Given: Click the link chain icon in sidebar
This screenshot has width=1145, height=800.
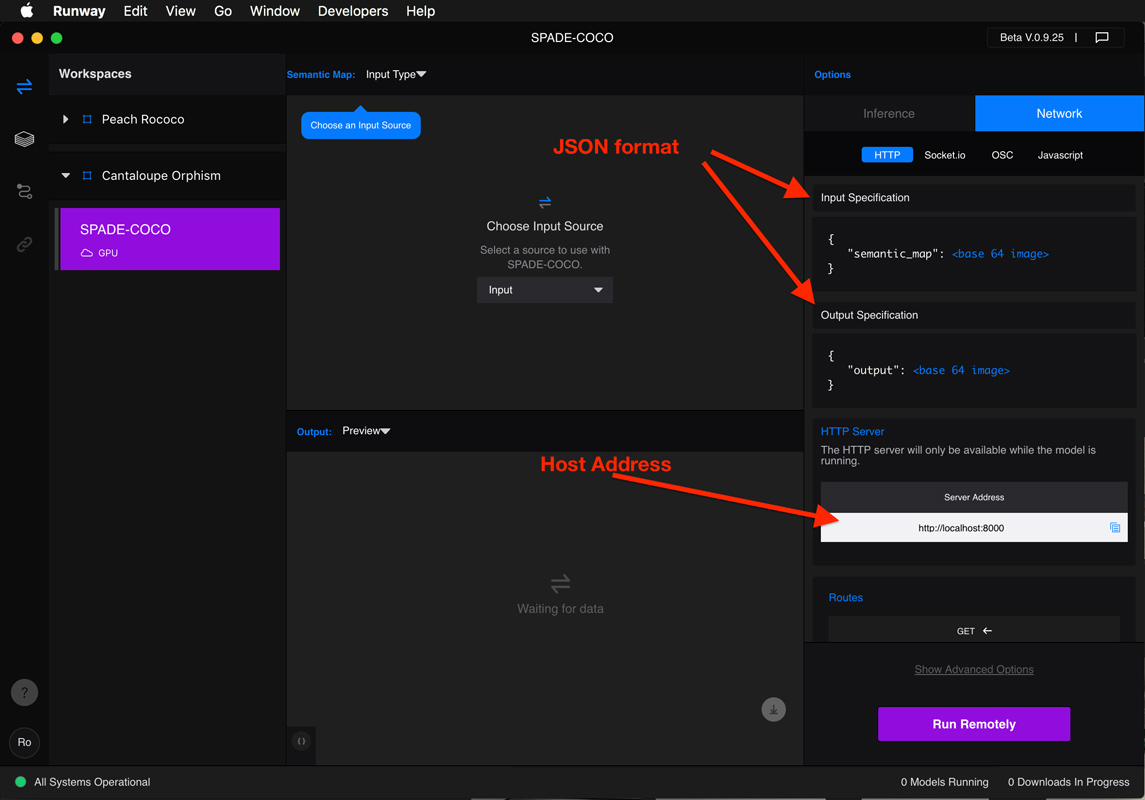Looking at the screenshot, I should pos(24,244).
